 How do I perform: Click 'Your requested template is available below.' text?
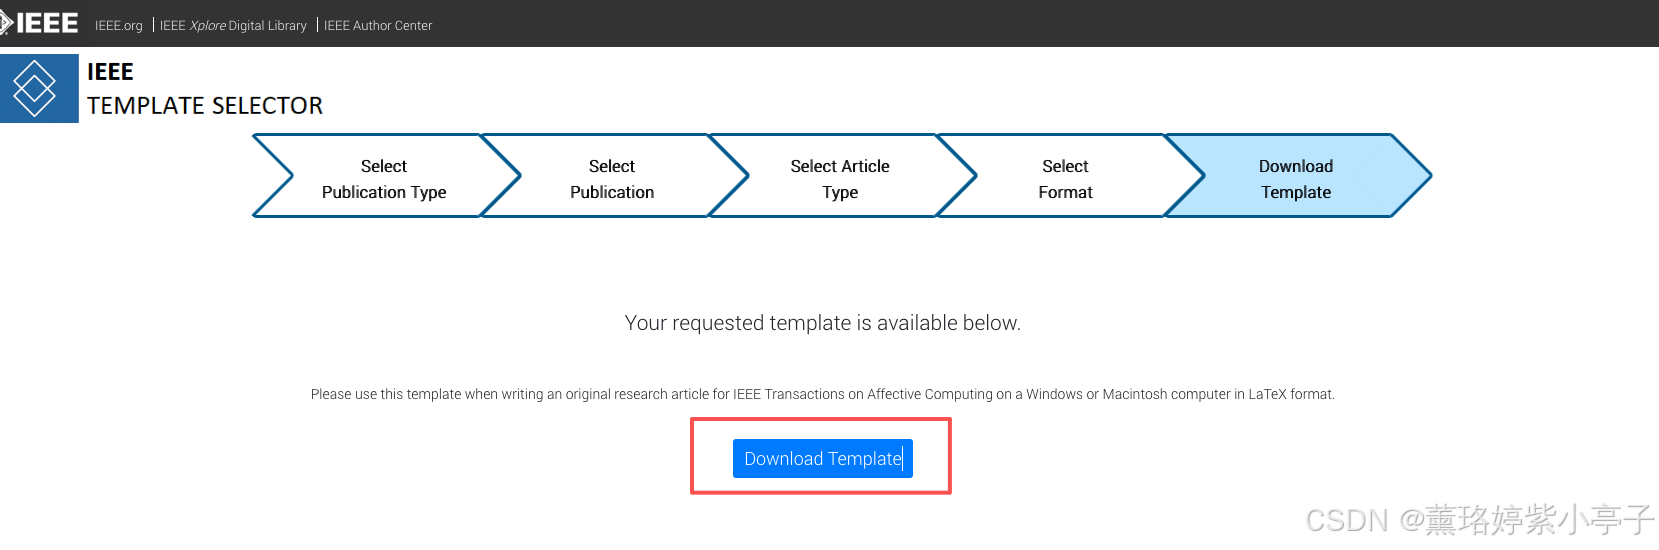tap(823, 323)
